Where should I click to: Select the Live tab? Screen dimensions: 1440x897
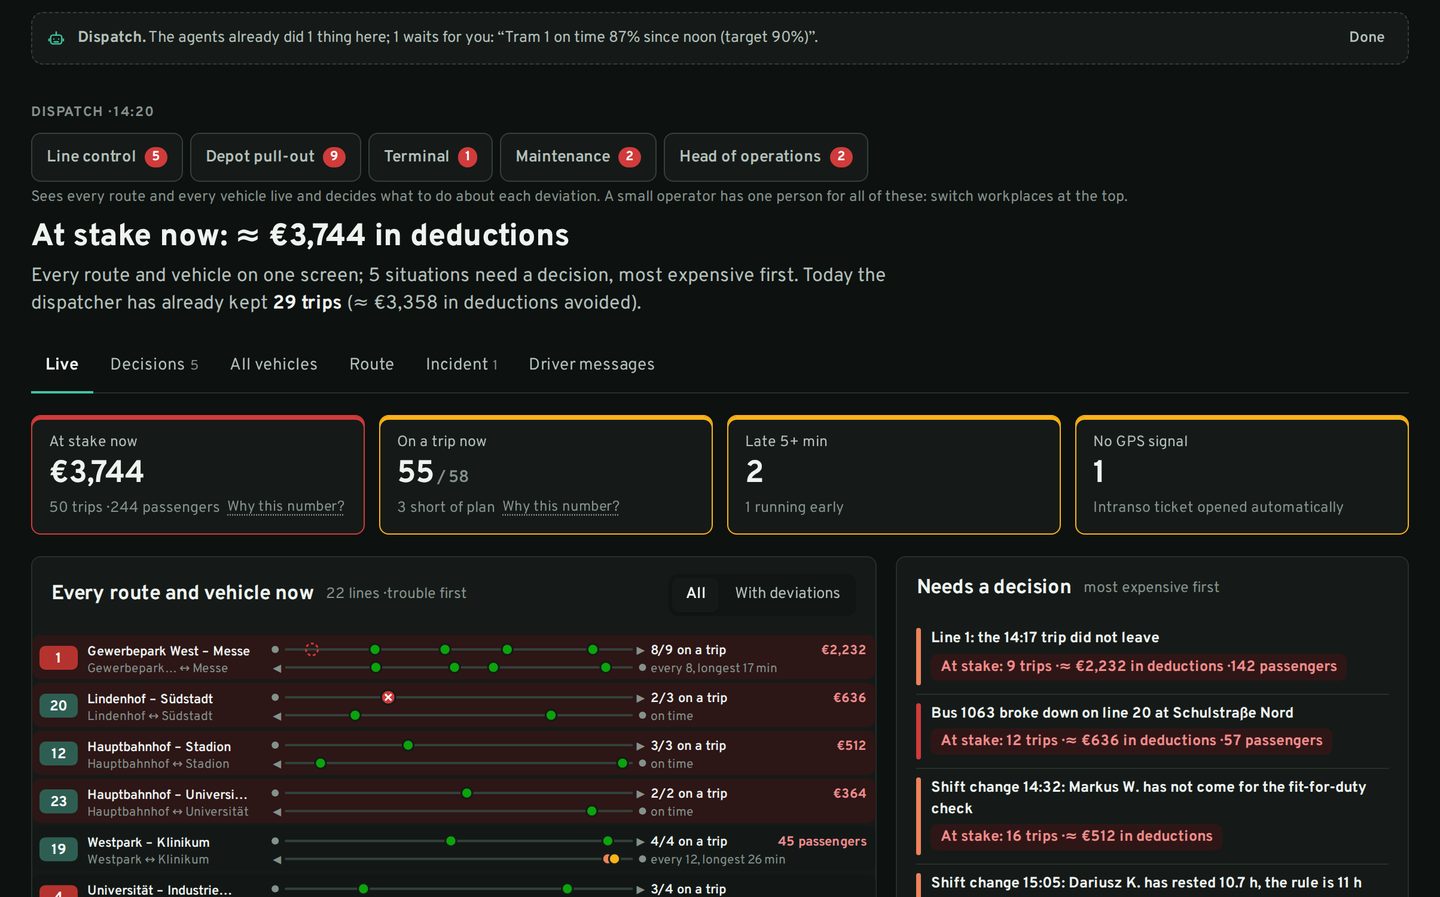[62, 364]
